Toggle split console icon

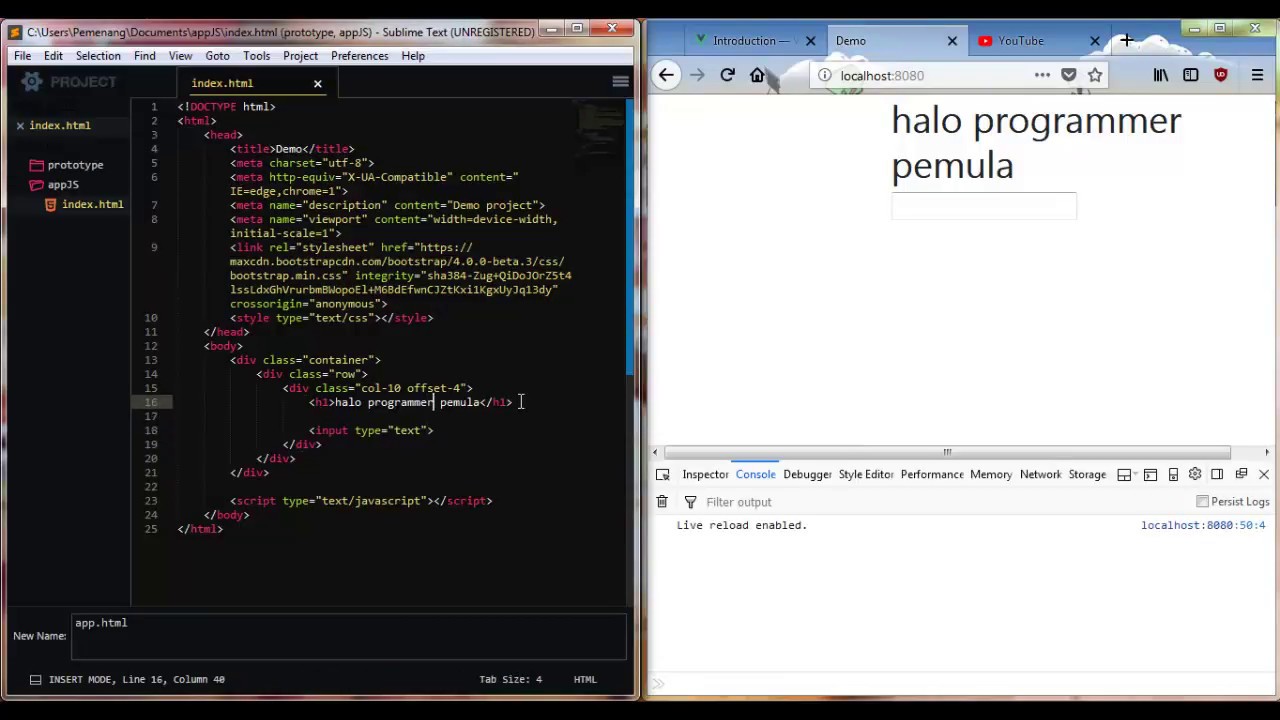(x=1150, y=475)
